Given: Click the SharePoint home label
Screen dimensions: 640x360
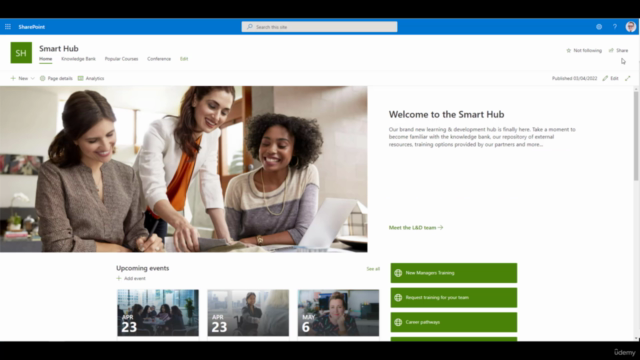Looking at the screenshot, I should tap(31, 27).
